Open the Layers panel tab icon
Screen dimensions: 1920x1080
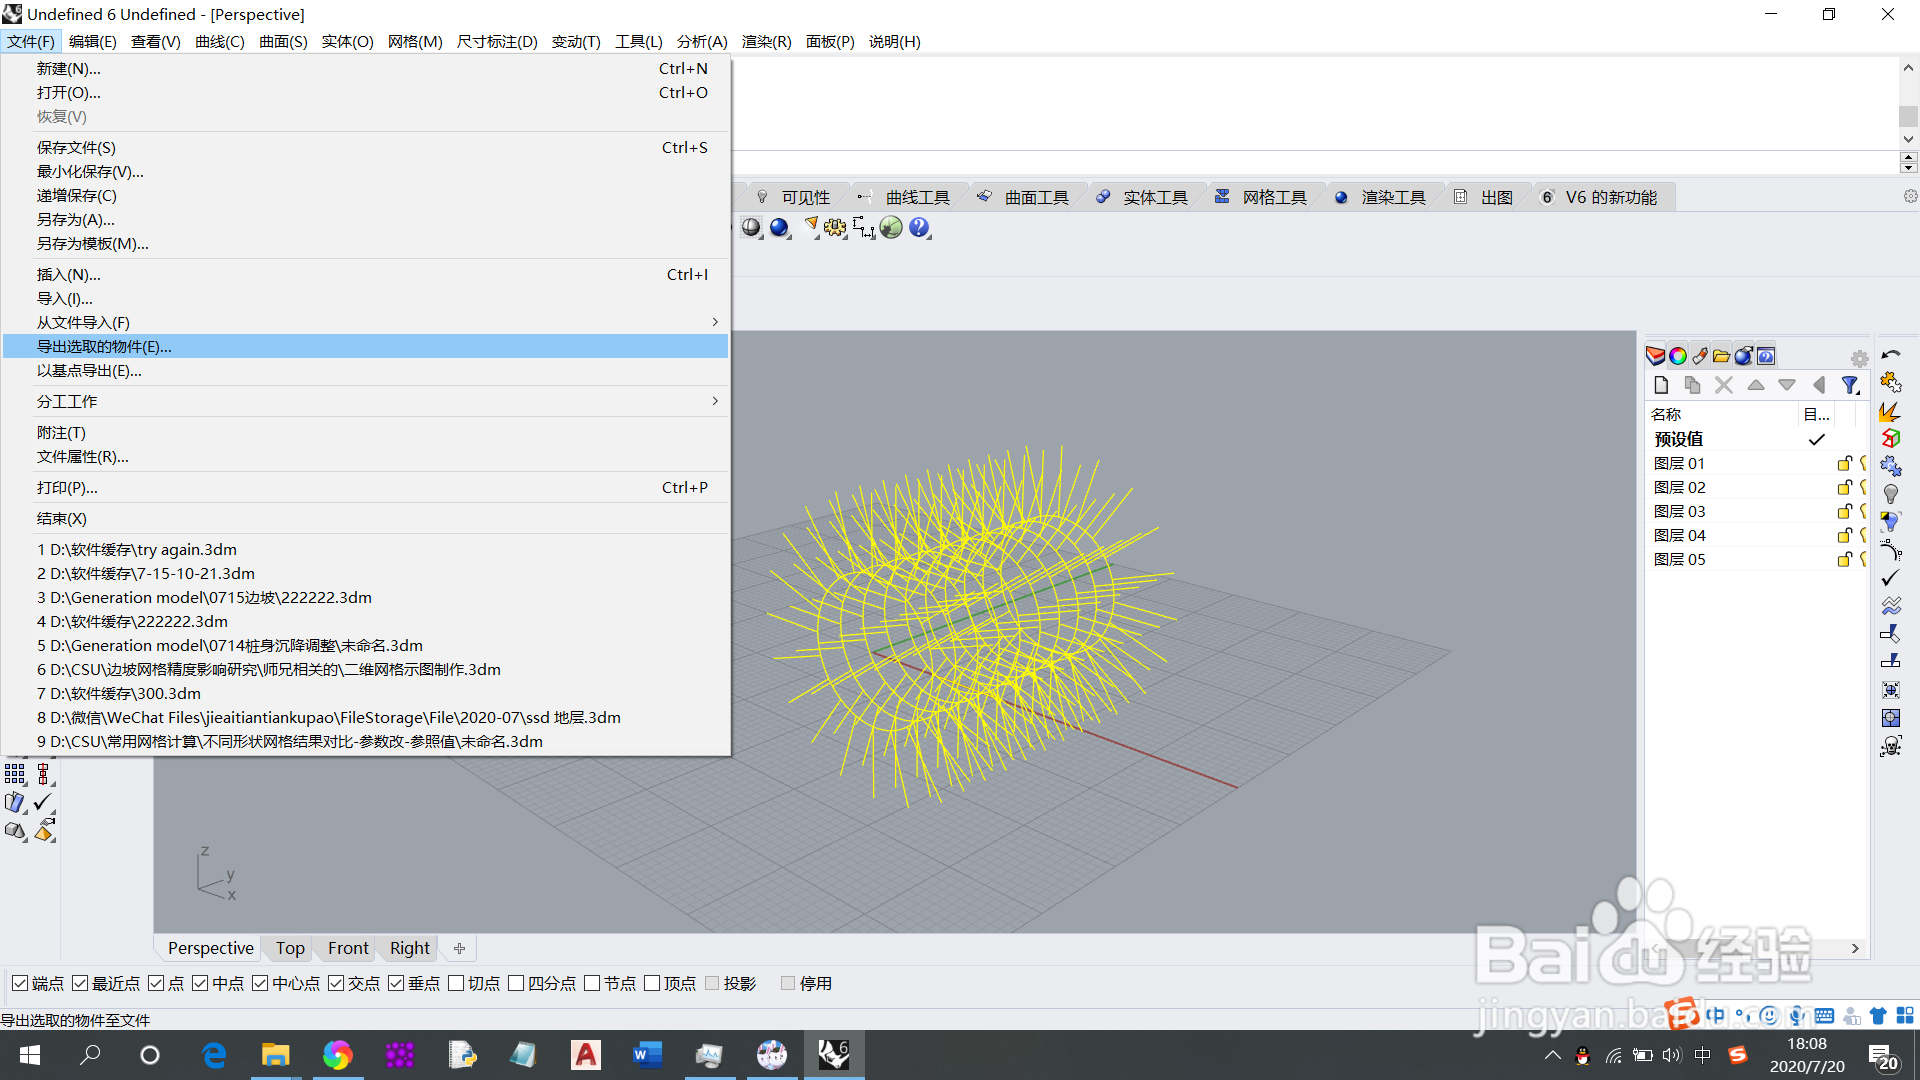coord(1656,356)
